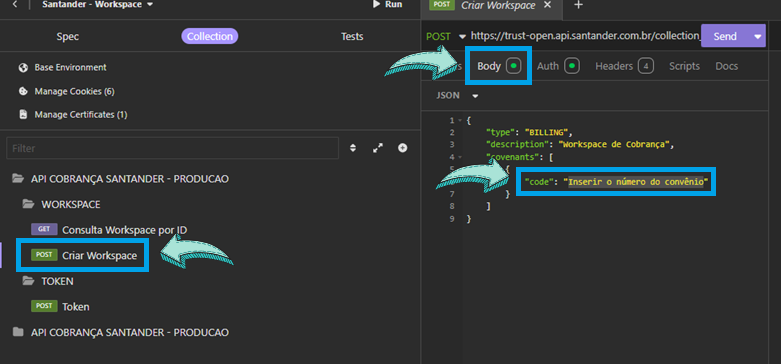
Task: Click the "Workspace de Cobrança" description value
Action: (615, 145)
